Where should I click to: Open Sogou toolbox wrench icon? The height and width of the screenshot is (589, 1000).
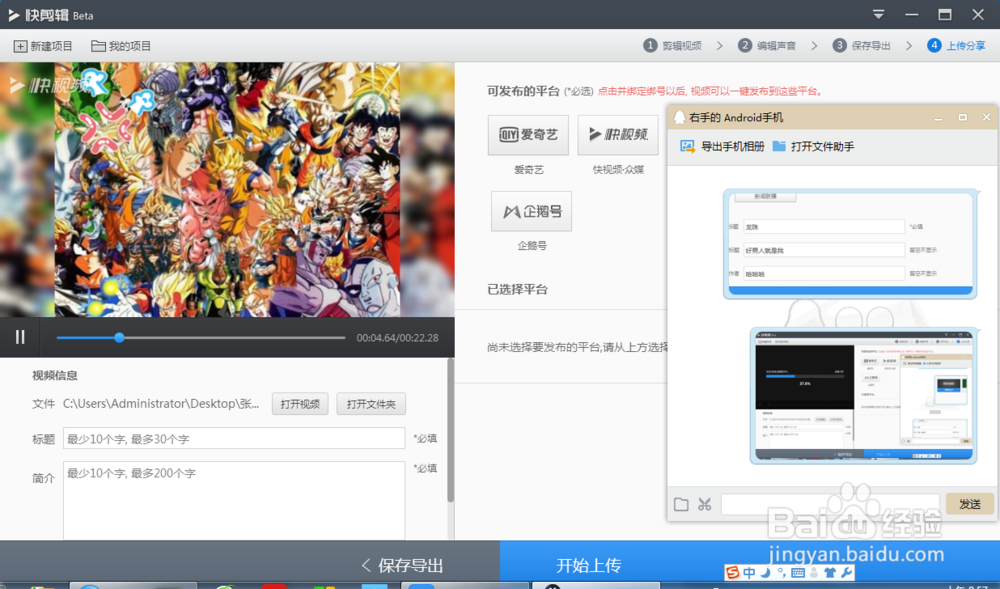[x=846, y=572]
